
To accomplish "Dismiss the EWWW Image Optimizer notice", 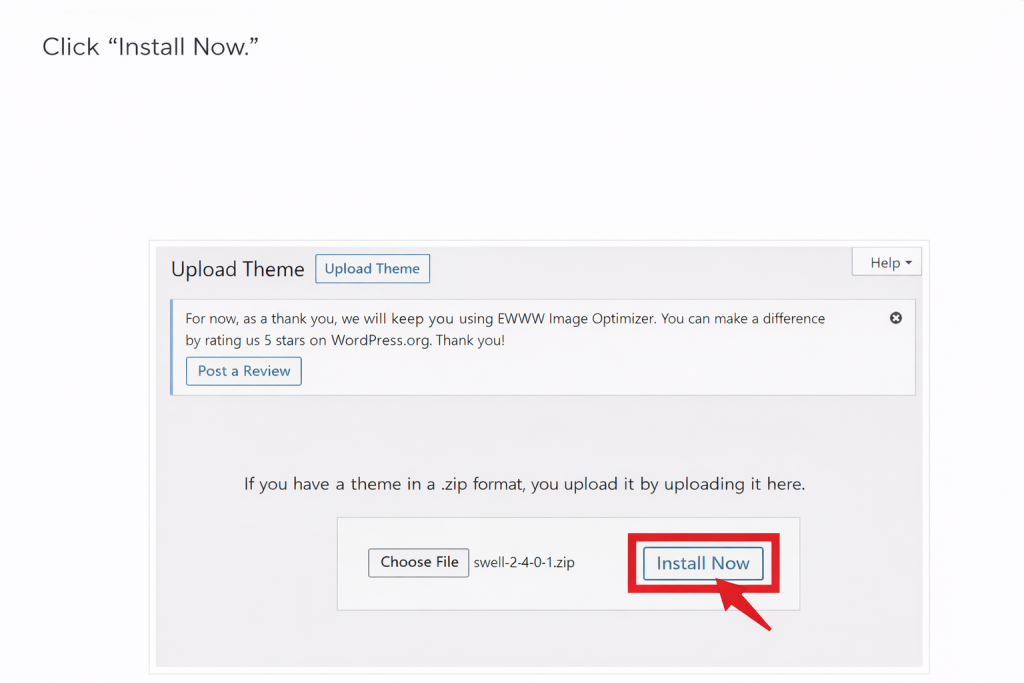I will click(895, 318).
